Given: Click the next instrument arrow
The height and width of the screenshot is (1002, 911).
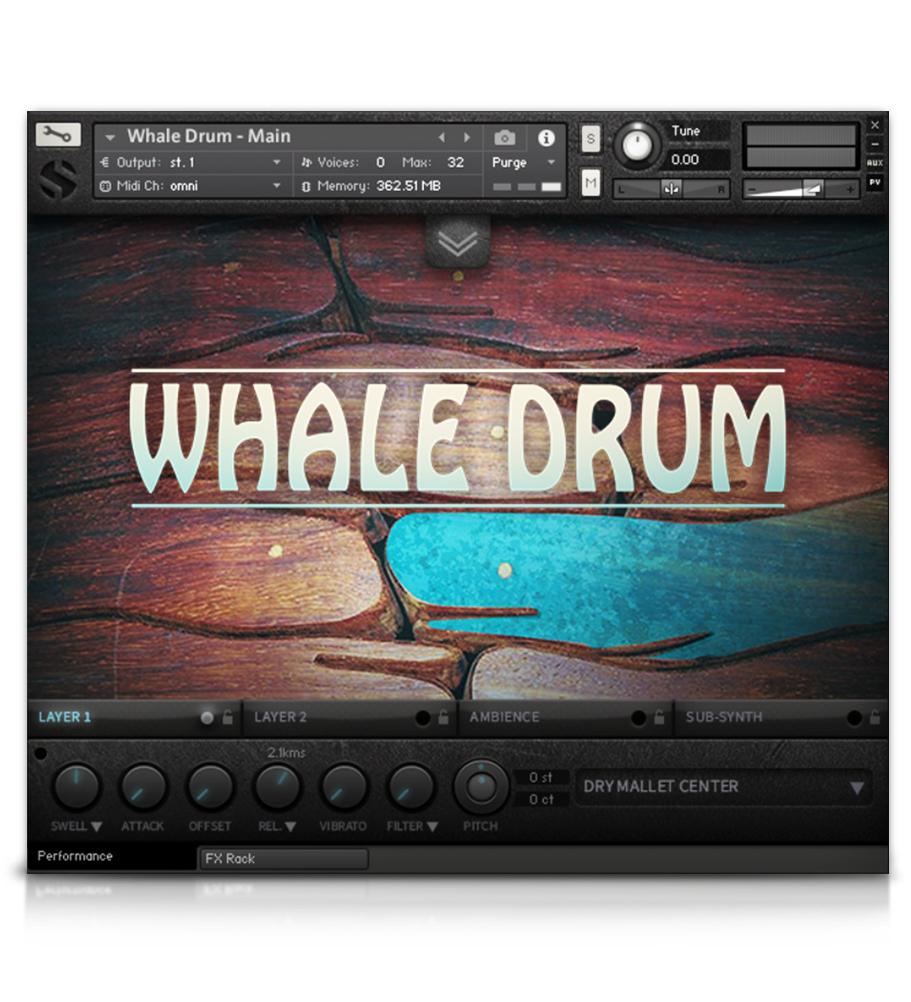Looking at the screenshot, I should tap(466, 137).
